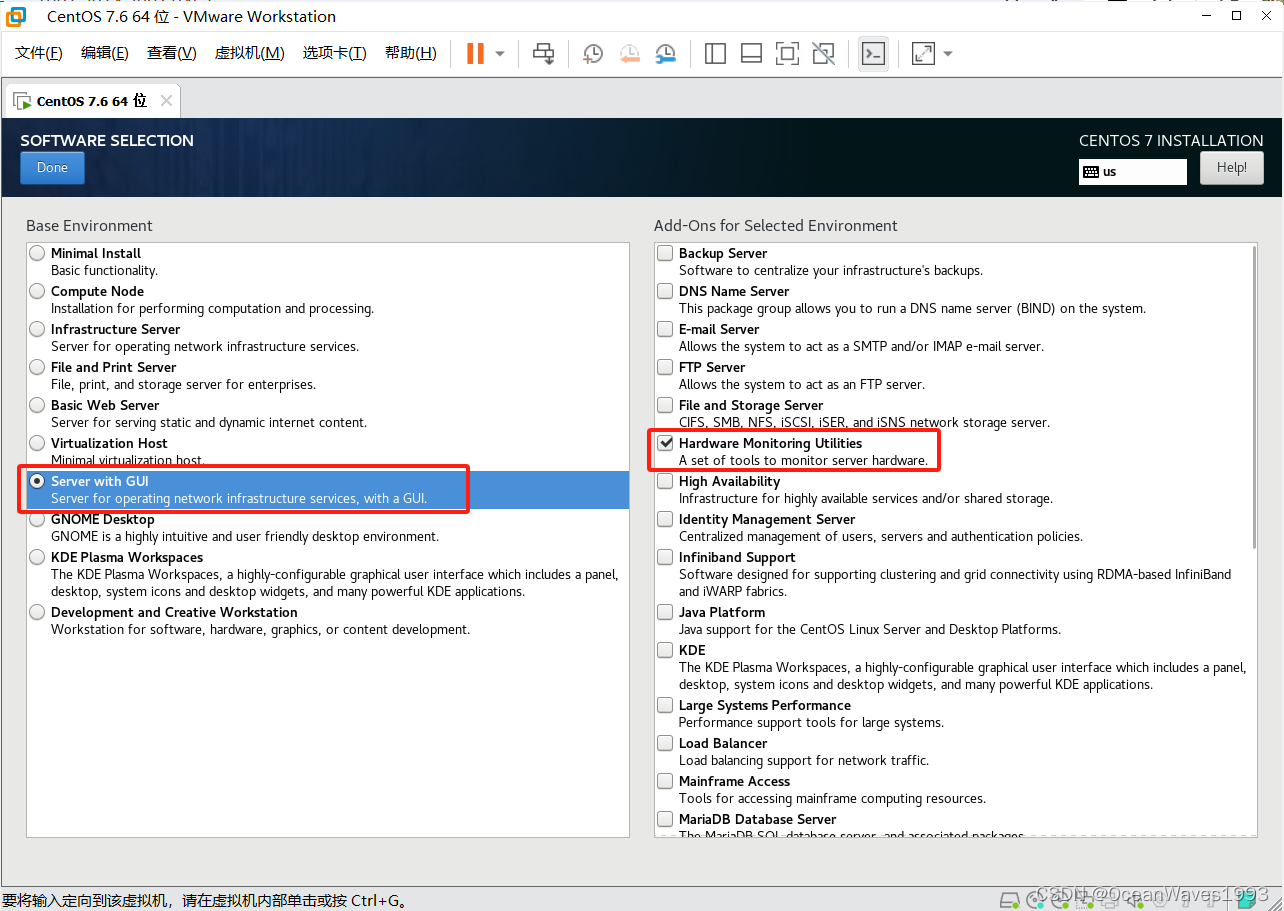The width and height of the screenshot is (1284, 911).
Task: Open the 文件(F) menu
Action: pos(39,53)
